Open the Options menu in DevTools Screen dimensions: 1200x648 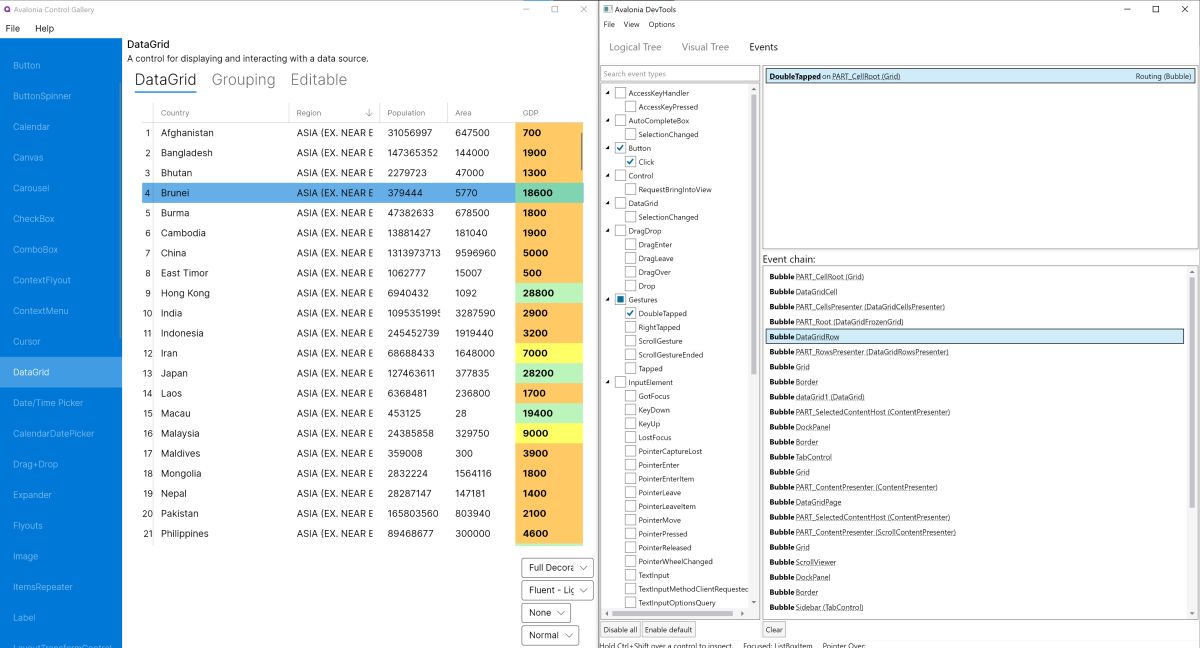pyautogui.click(x=662, y=24)
